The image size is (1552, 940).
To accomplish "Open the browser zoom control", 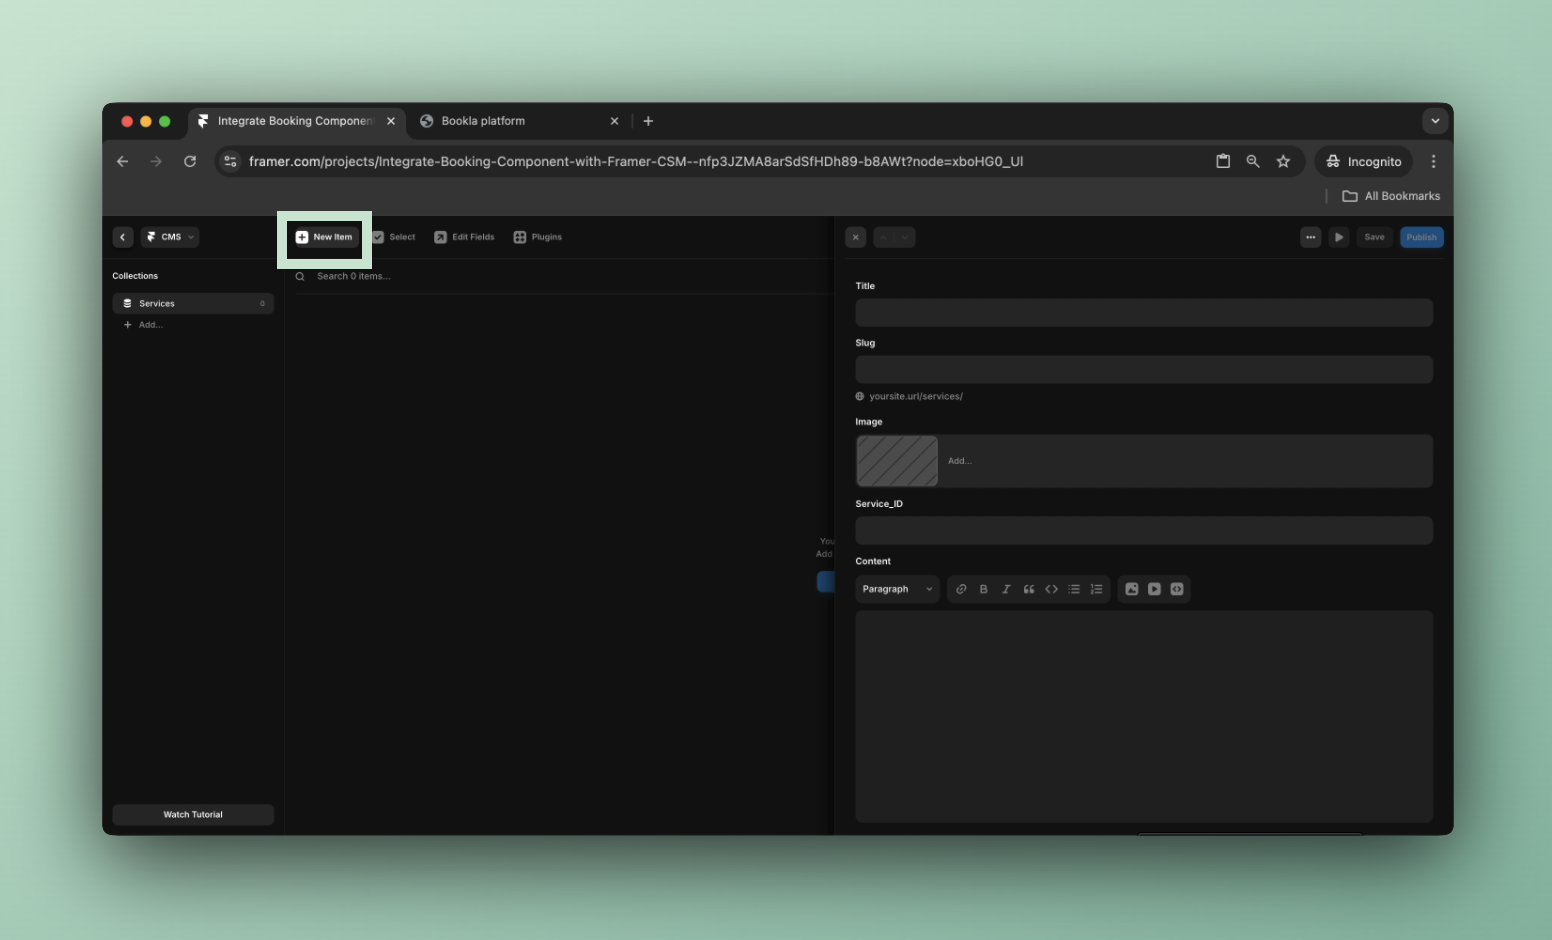I will tap(1253, 161).
